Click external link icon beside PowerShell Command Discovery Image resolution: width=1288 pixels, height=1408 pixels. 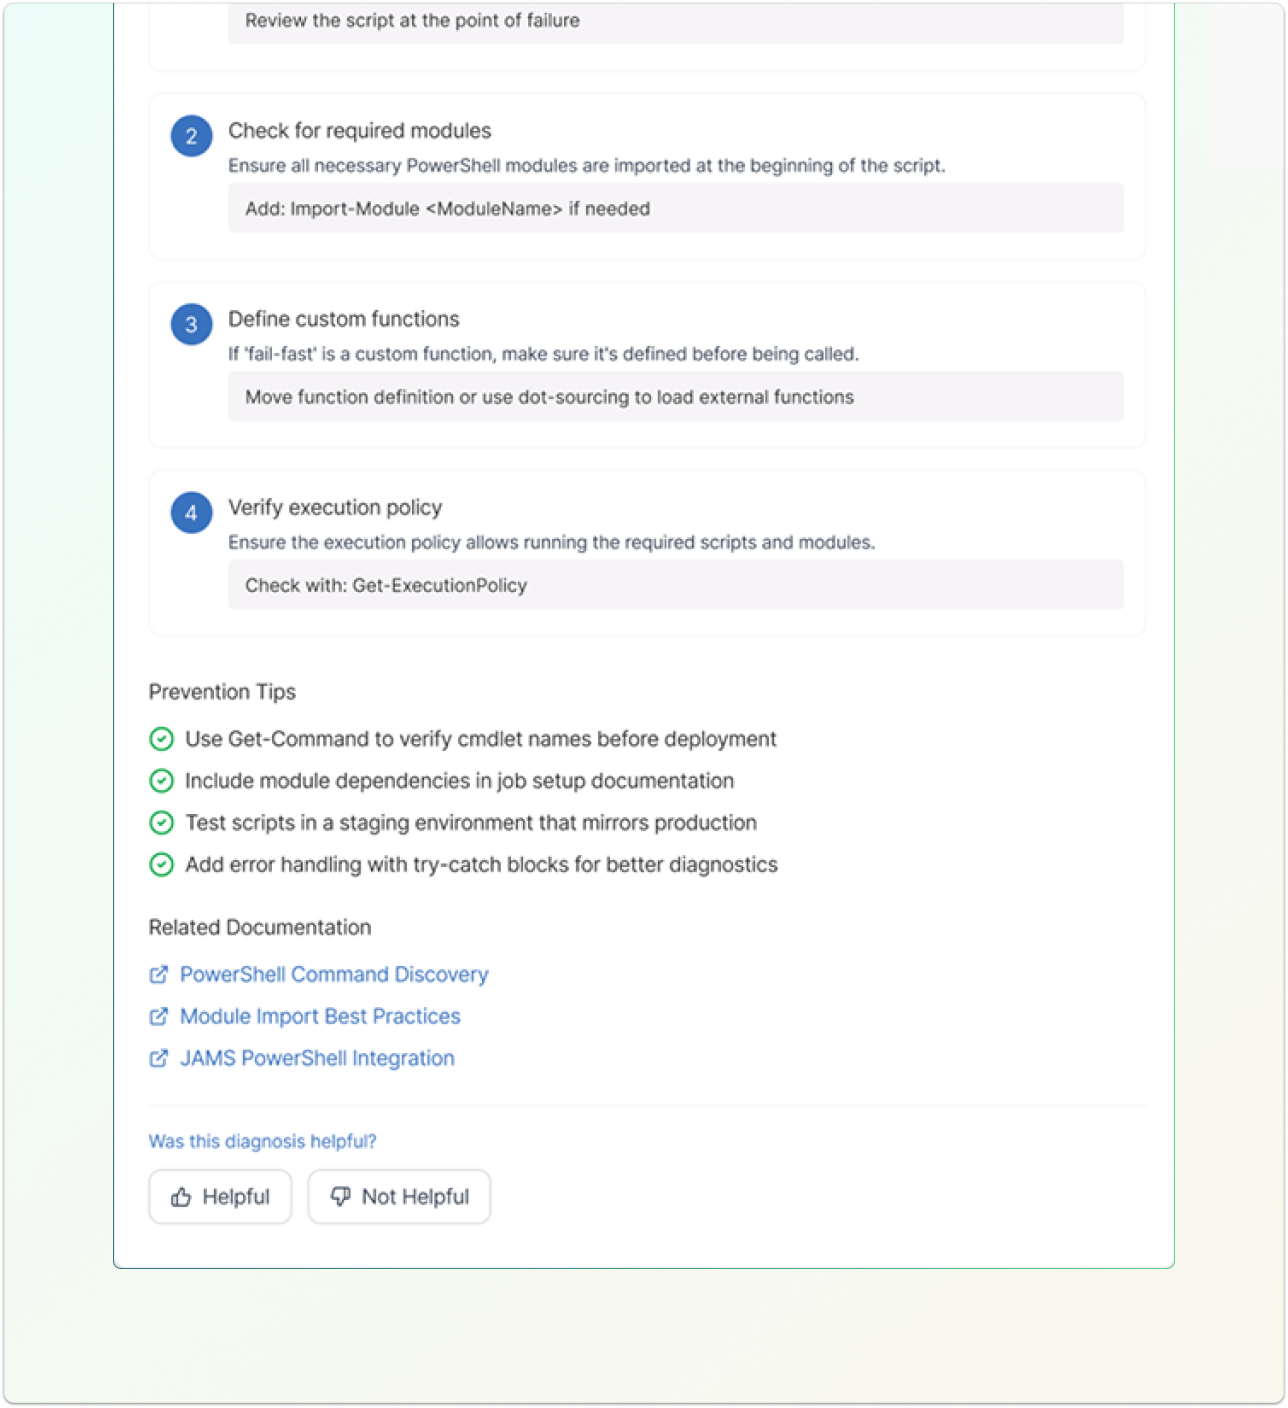pos(158,975)
